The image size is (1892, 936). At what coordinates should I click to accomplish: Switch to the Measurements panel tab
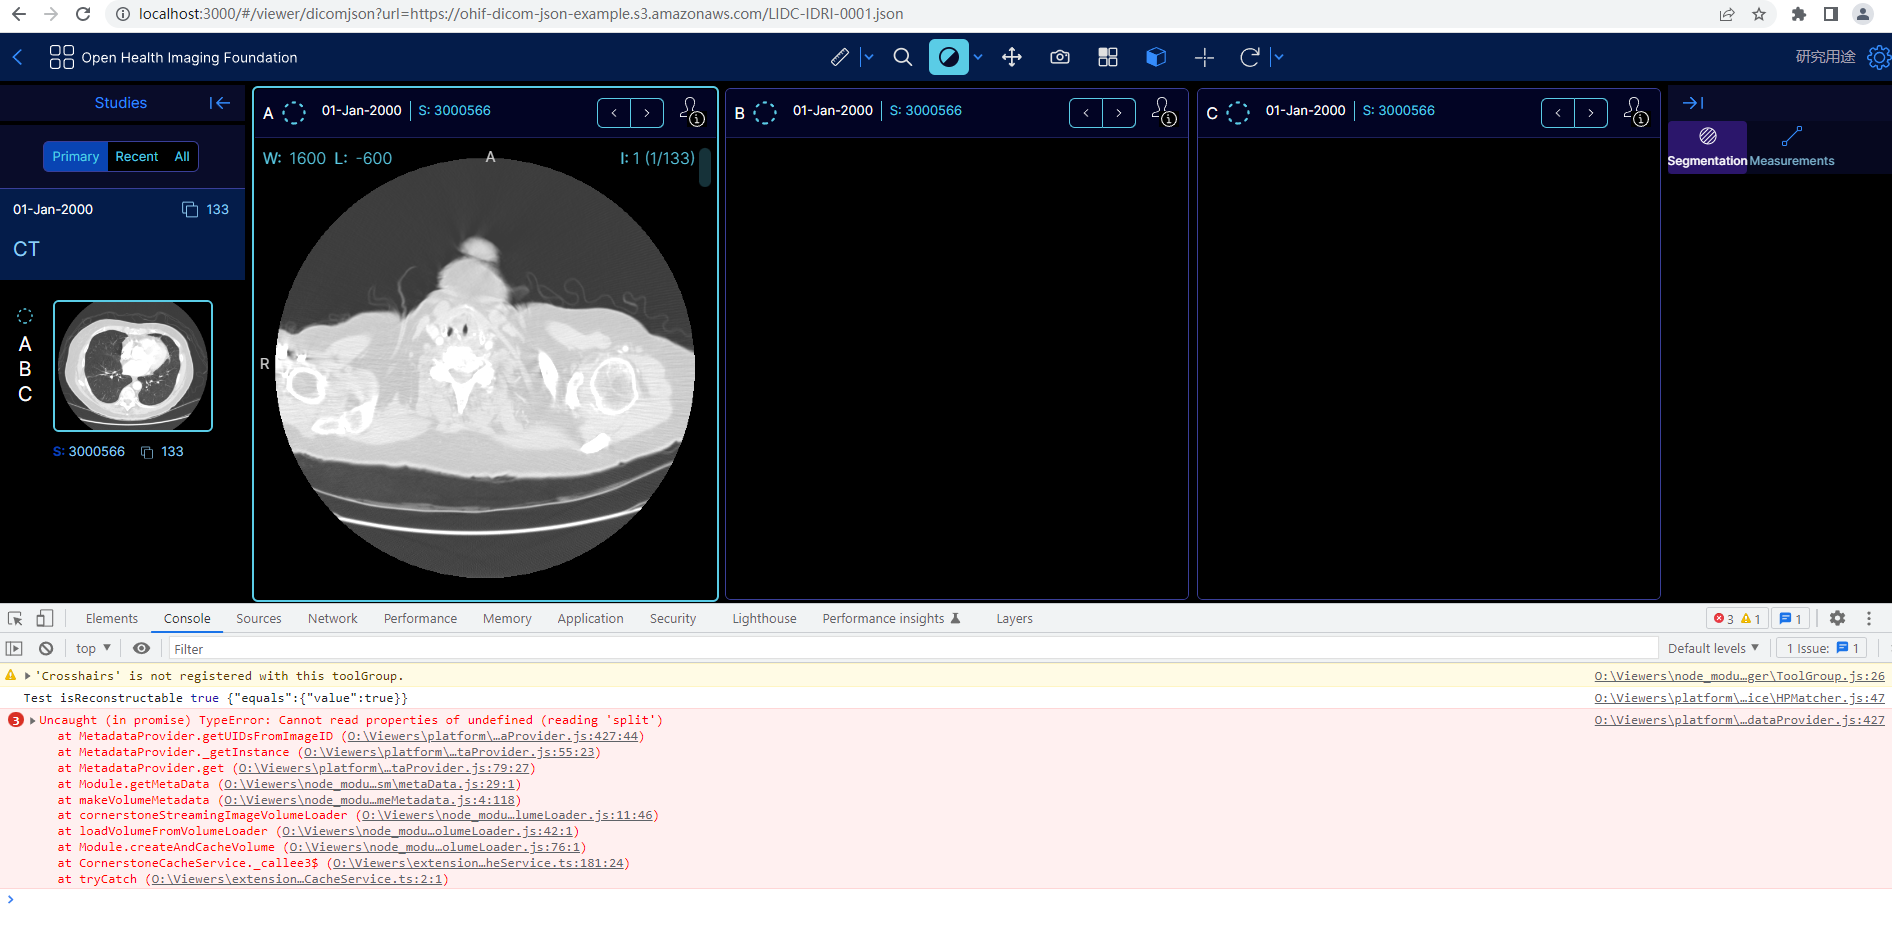(x=1793, y=147)
